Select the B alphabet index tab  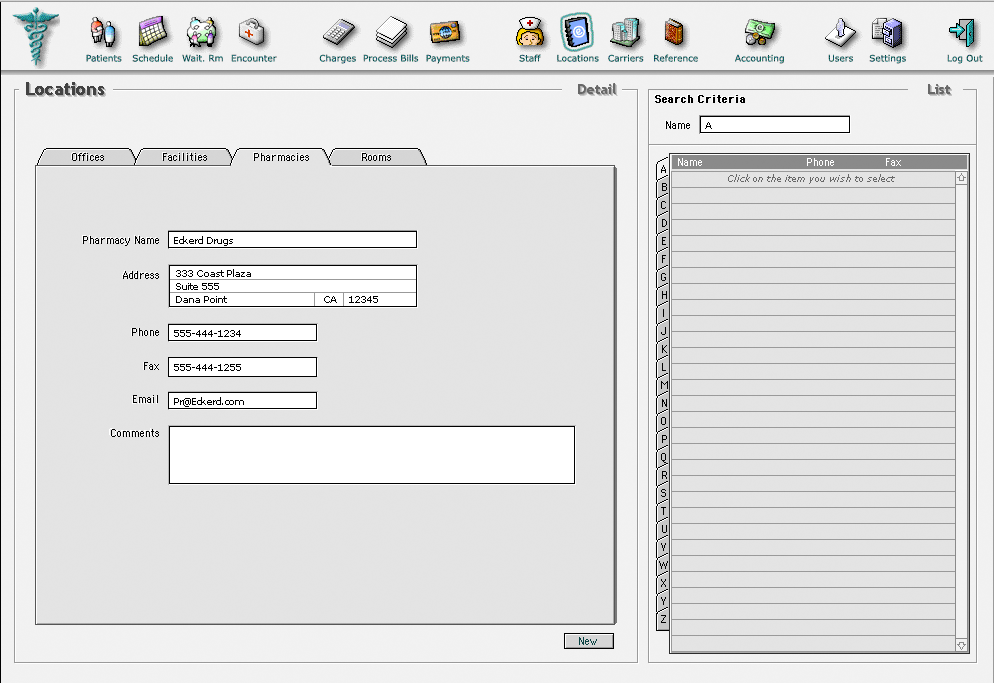[x=663, y=187]
